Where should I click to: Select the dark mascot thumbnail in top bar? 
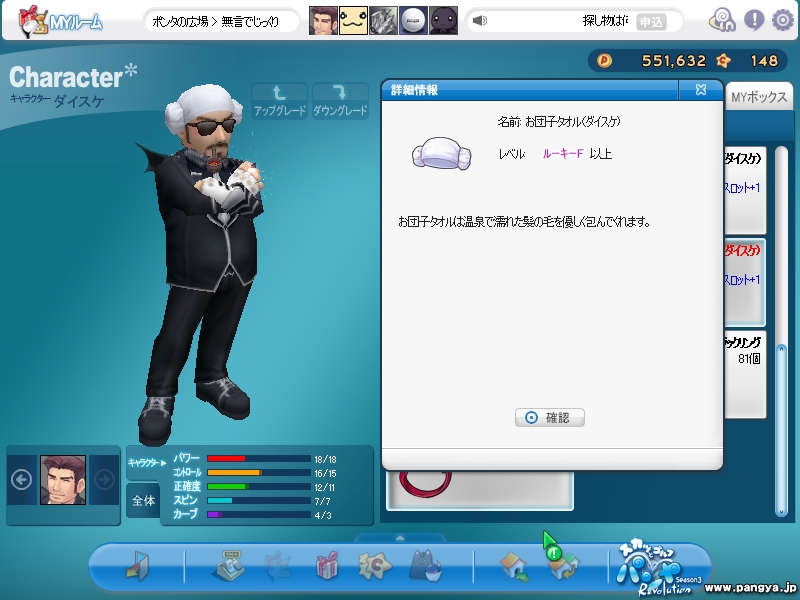click(443, 21)
